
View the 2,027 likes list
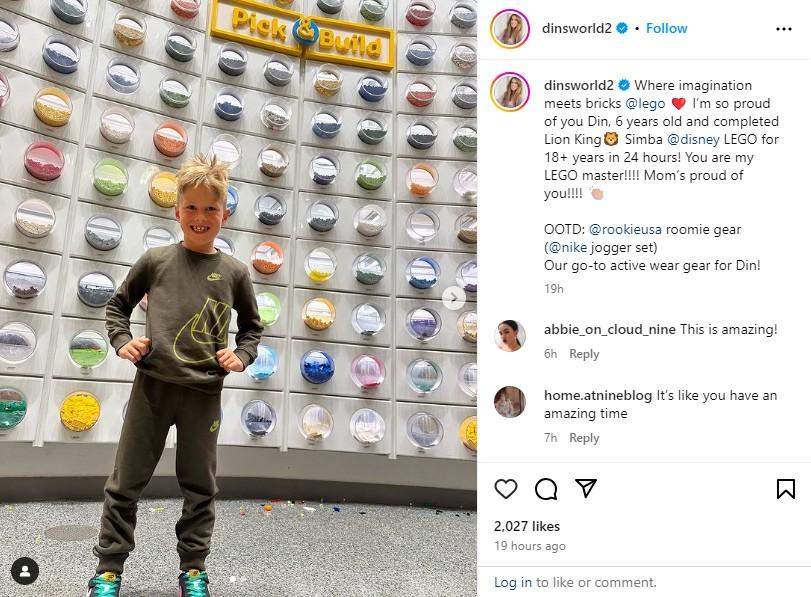(x=527, y=527)
